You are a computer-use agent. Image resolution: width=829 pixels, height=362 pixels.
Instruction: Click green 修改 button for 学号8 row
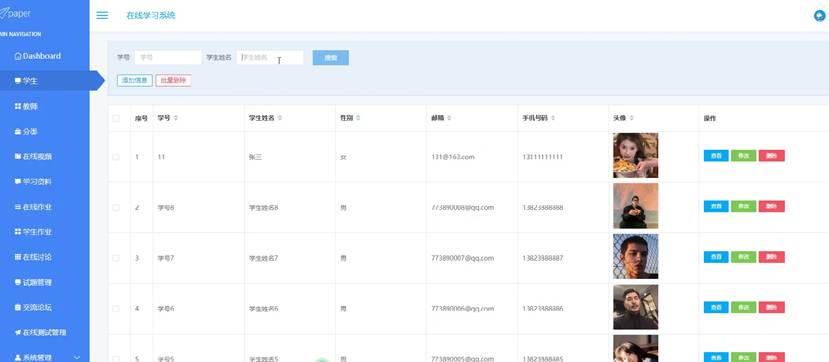point(743,207)
